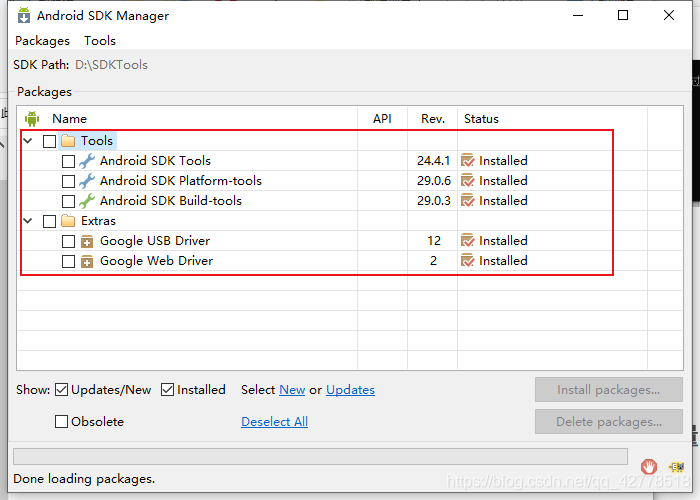Select the Android SDK Tools row name
This screenshot has height=500, width=700.
pyautogui.click(x=155, y=161)
